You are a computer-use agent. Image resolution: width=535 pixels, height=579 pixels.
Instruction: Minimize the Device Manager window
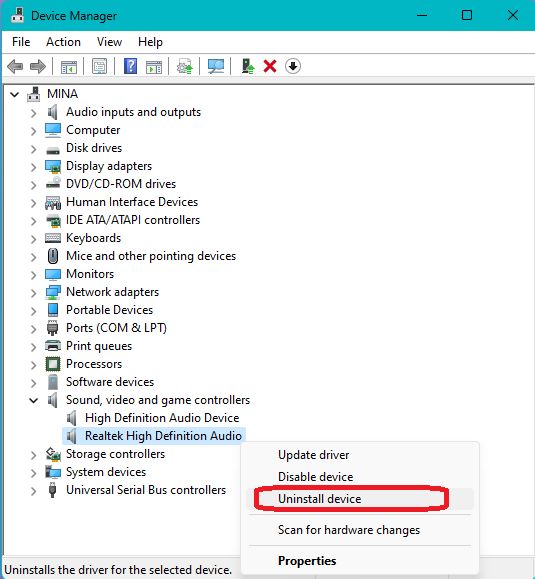tap(422, 16)
